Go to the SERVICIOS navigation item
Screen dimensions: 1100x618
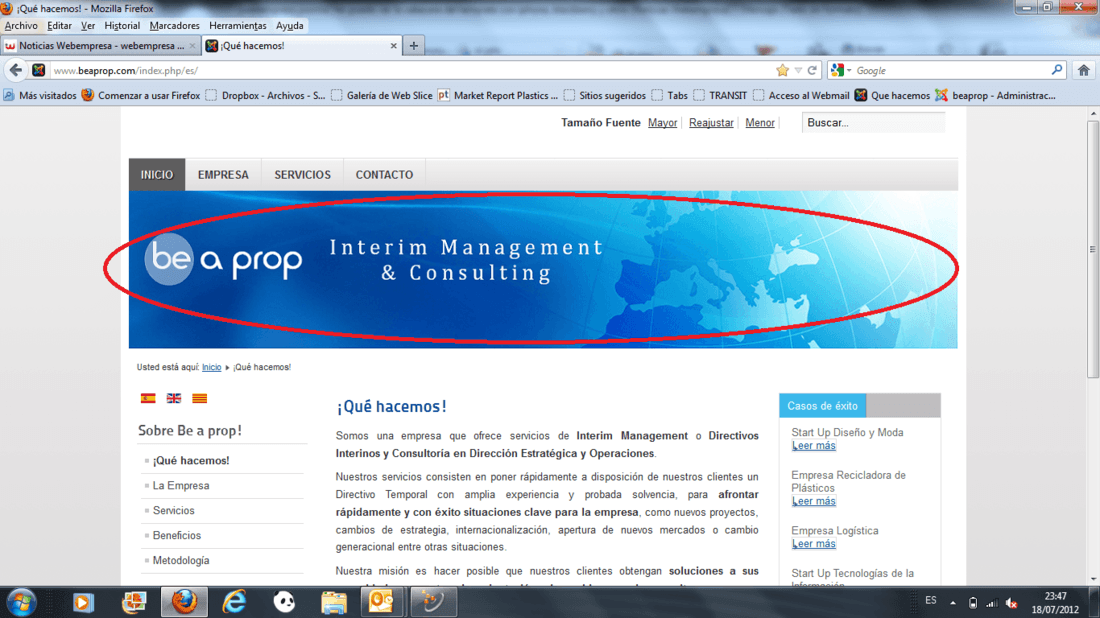(302, 175)
